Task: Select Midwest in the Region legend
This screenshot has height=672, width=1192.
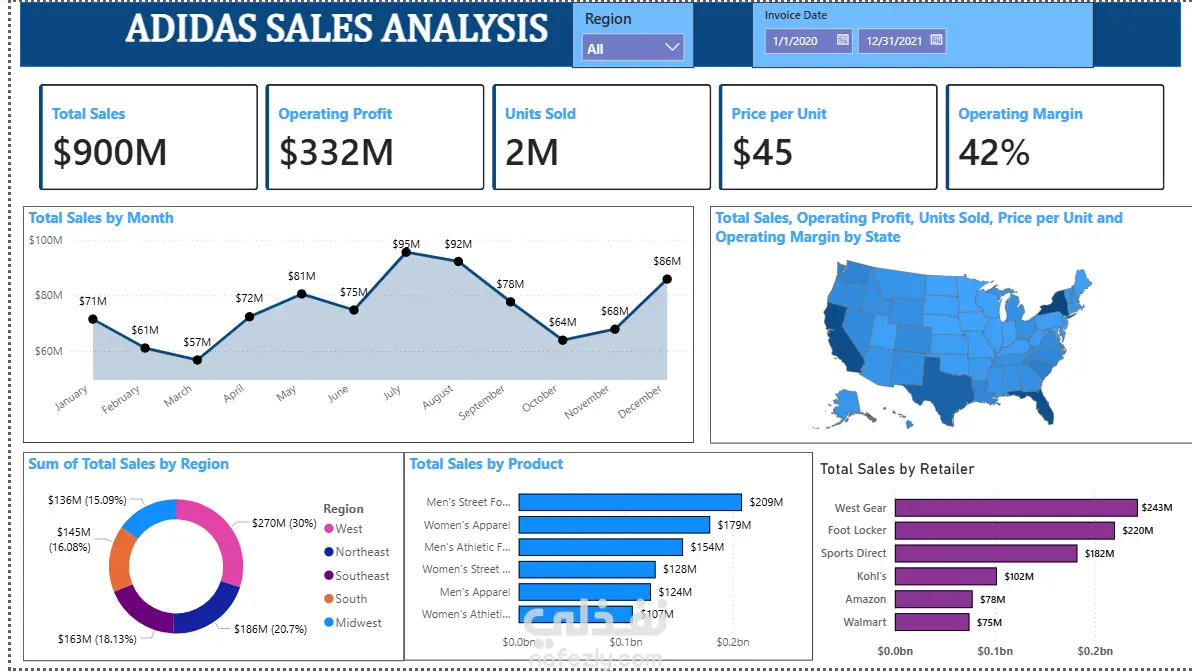Action: click(x=353, y=623)
